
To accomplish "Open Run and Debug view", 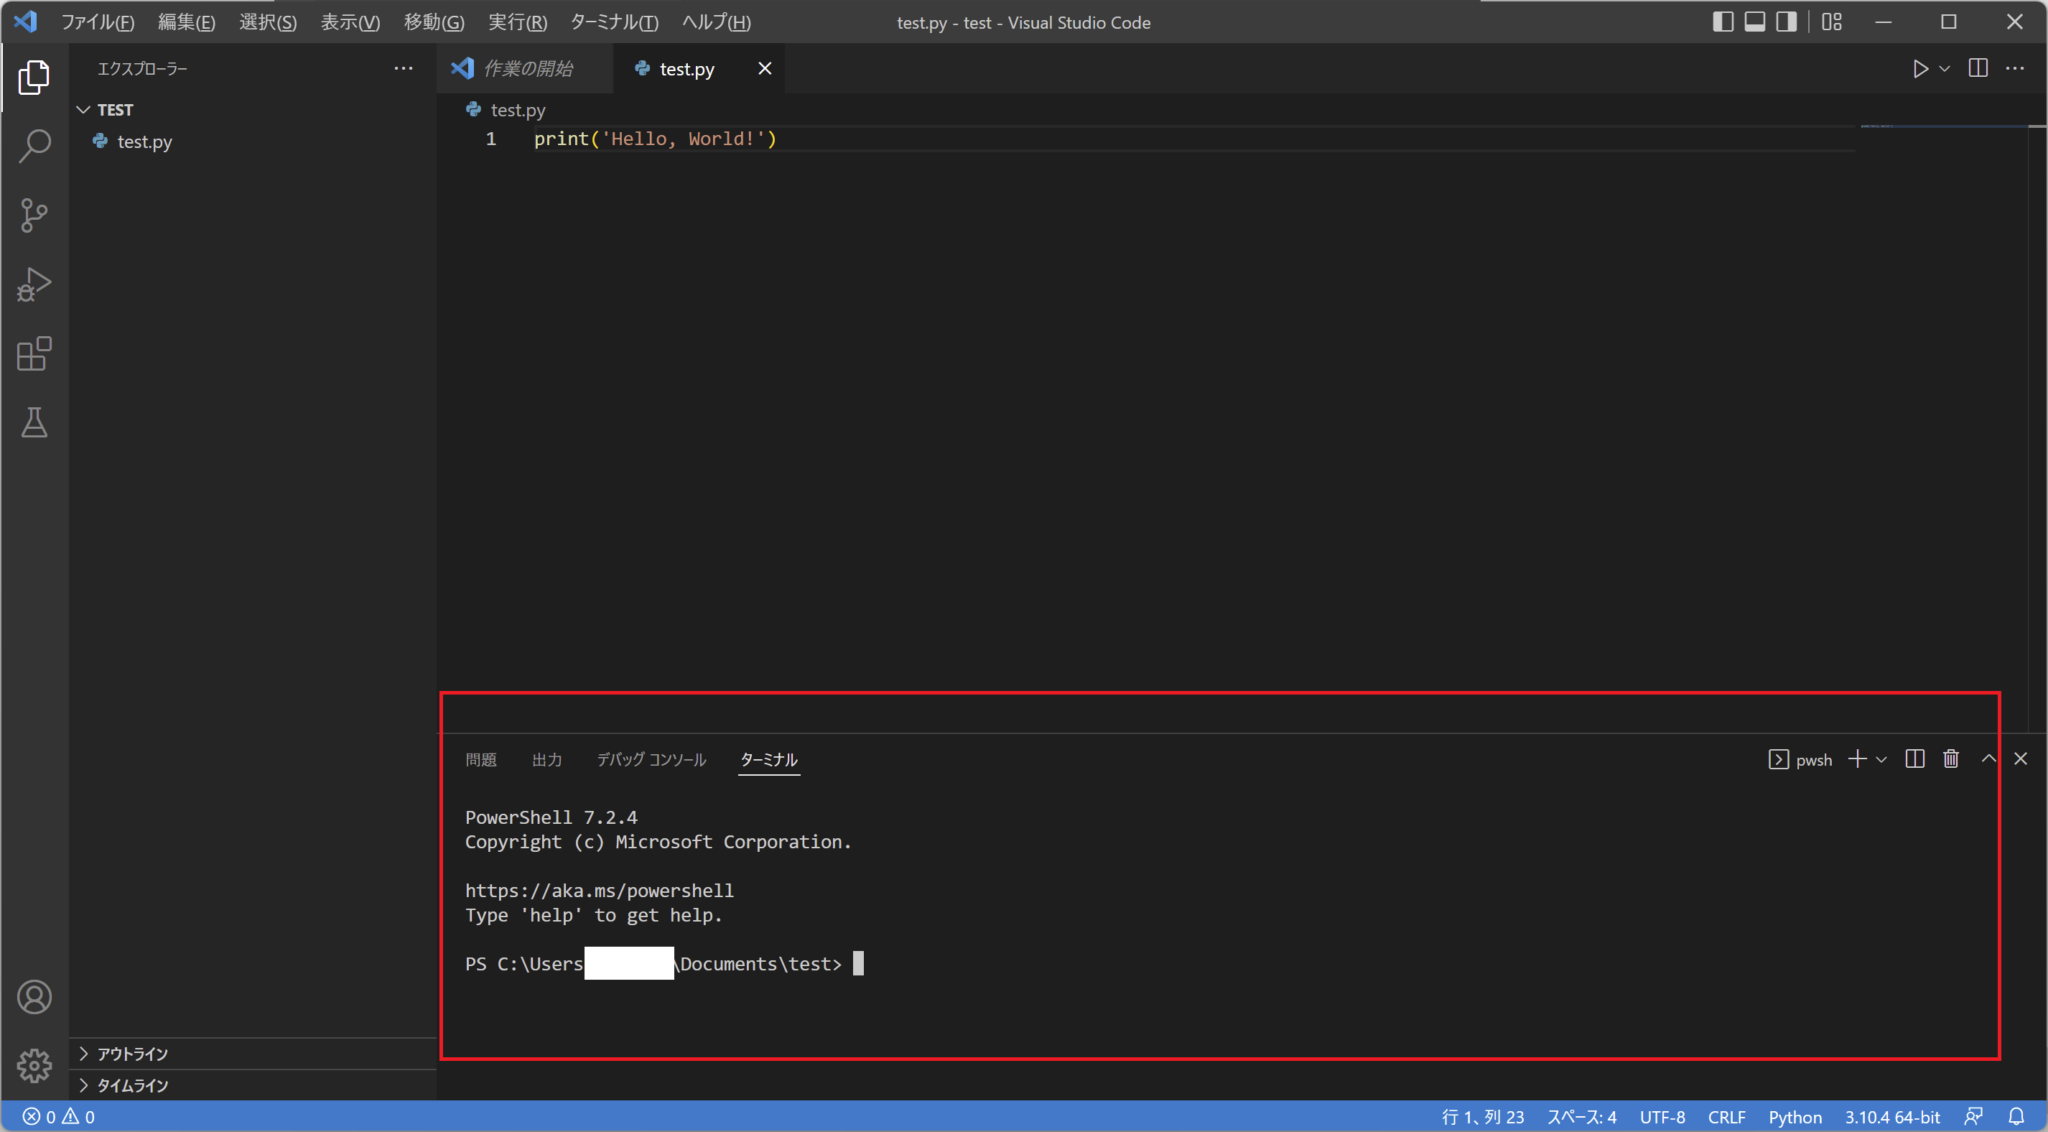I will click(x=34, y=284).
